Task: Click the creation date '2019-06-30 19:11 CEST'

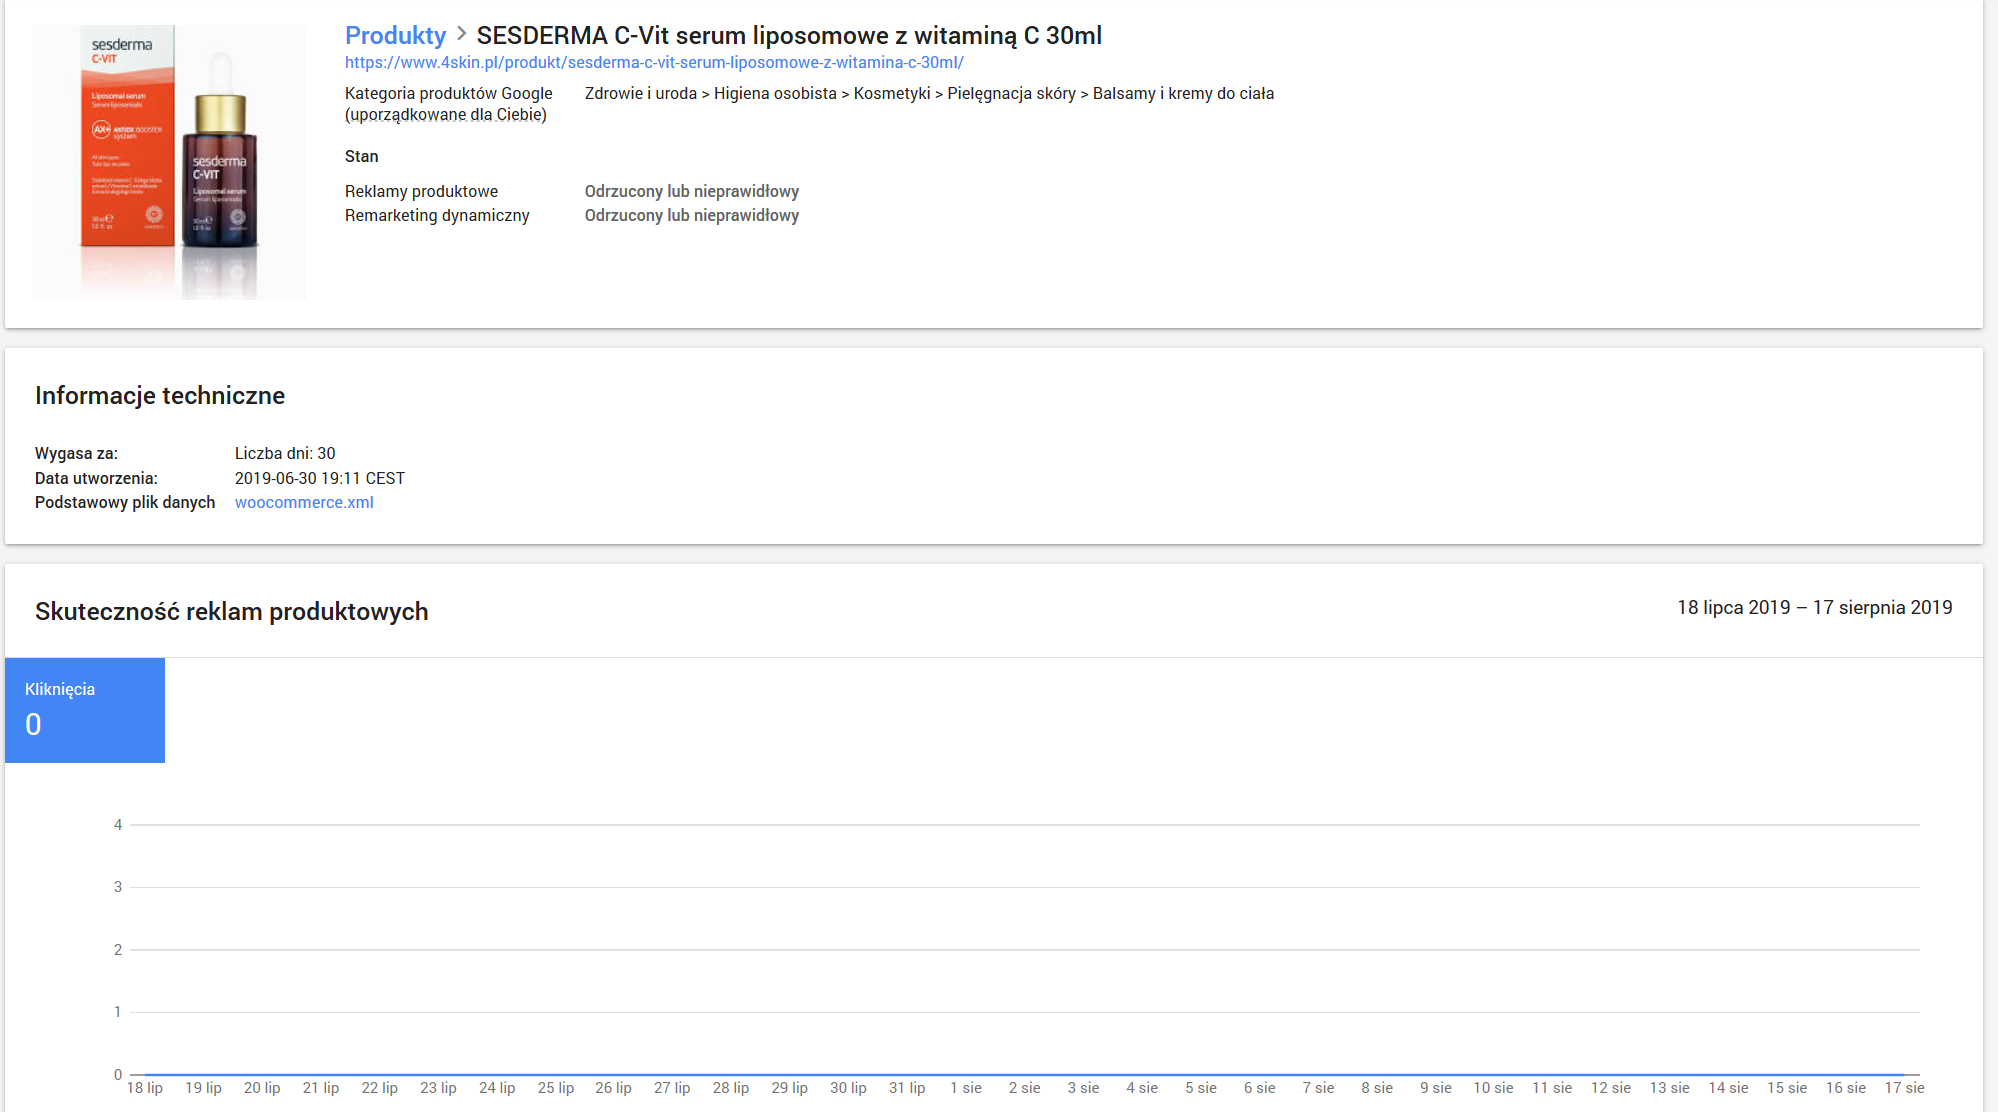Action: [x=320, y=478]
